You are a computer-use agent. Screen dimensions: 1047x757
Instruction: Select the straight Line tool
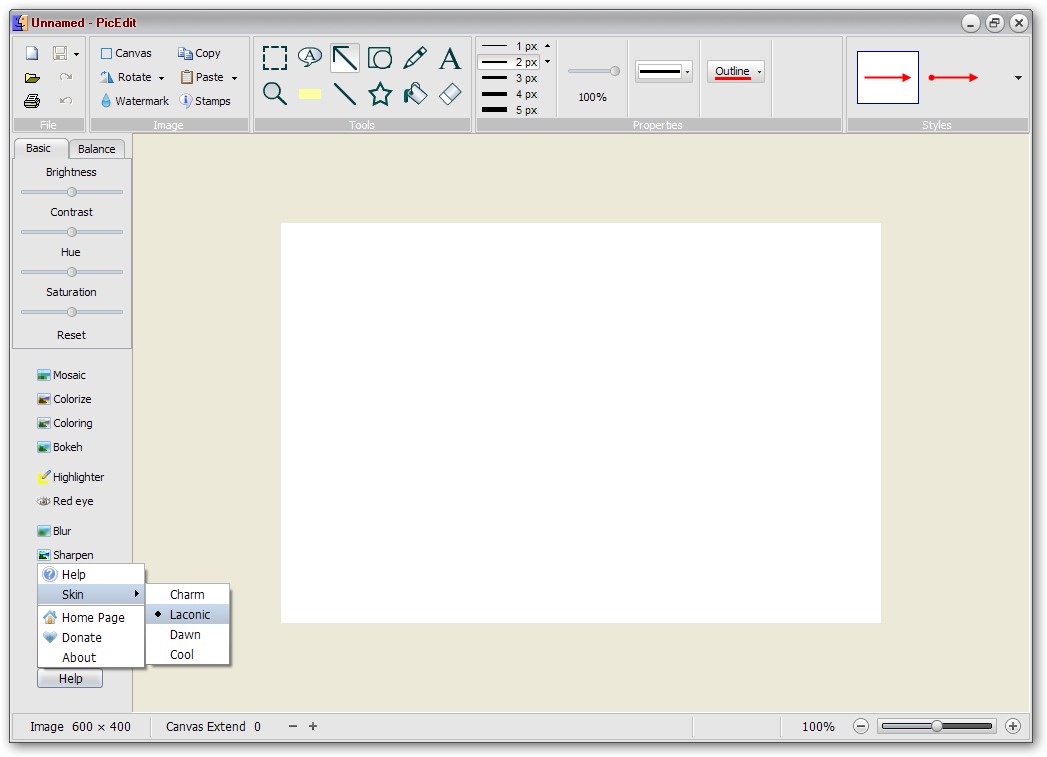click(345, 94)
